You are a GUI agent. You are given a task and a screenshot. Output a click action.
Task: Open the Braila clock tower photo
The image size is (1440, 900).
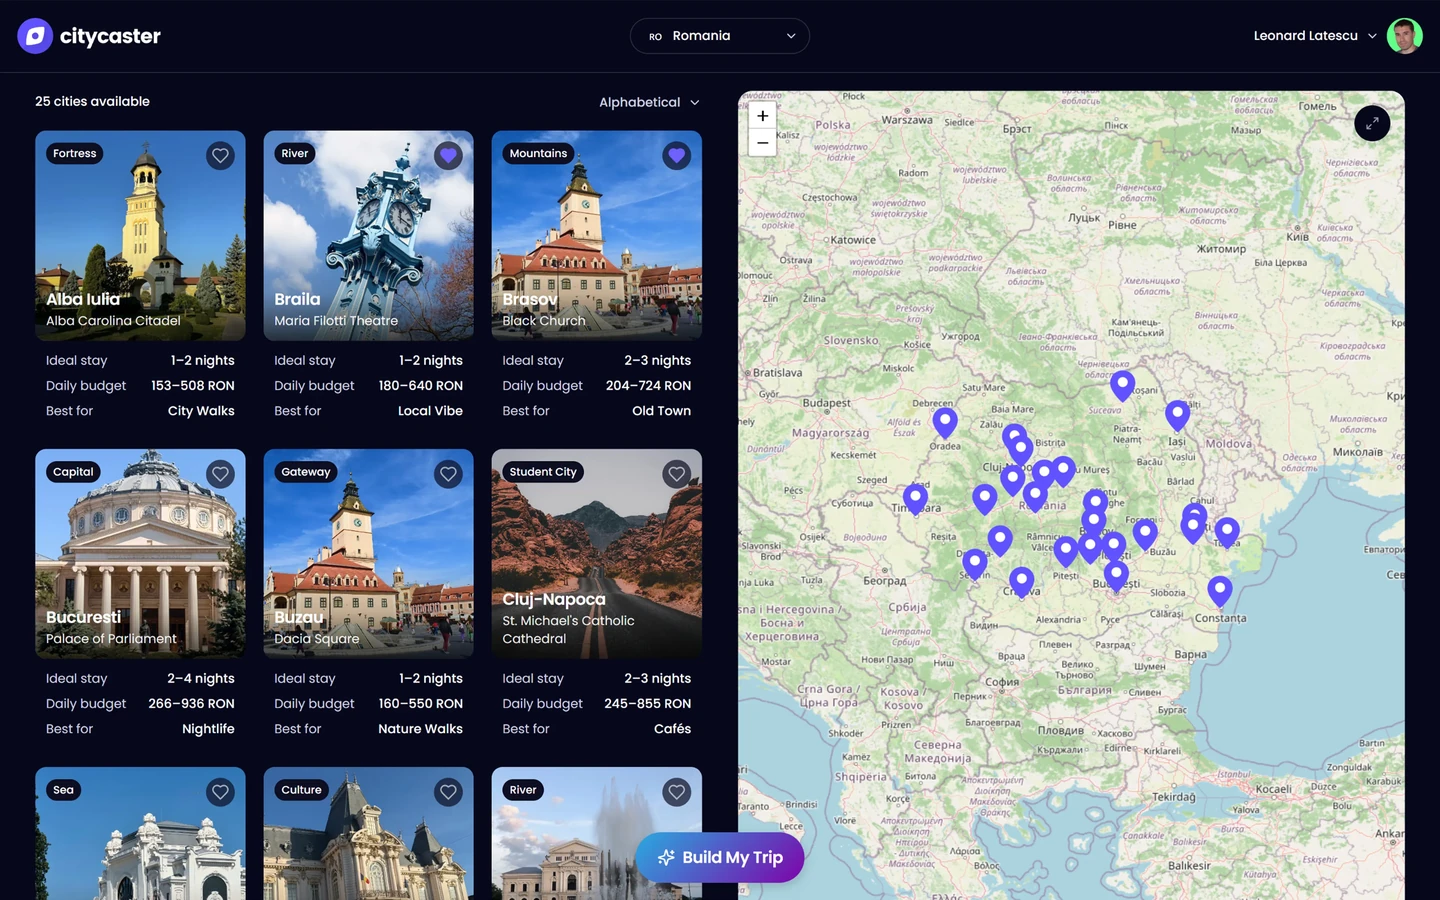(368, 236)
